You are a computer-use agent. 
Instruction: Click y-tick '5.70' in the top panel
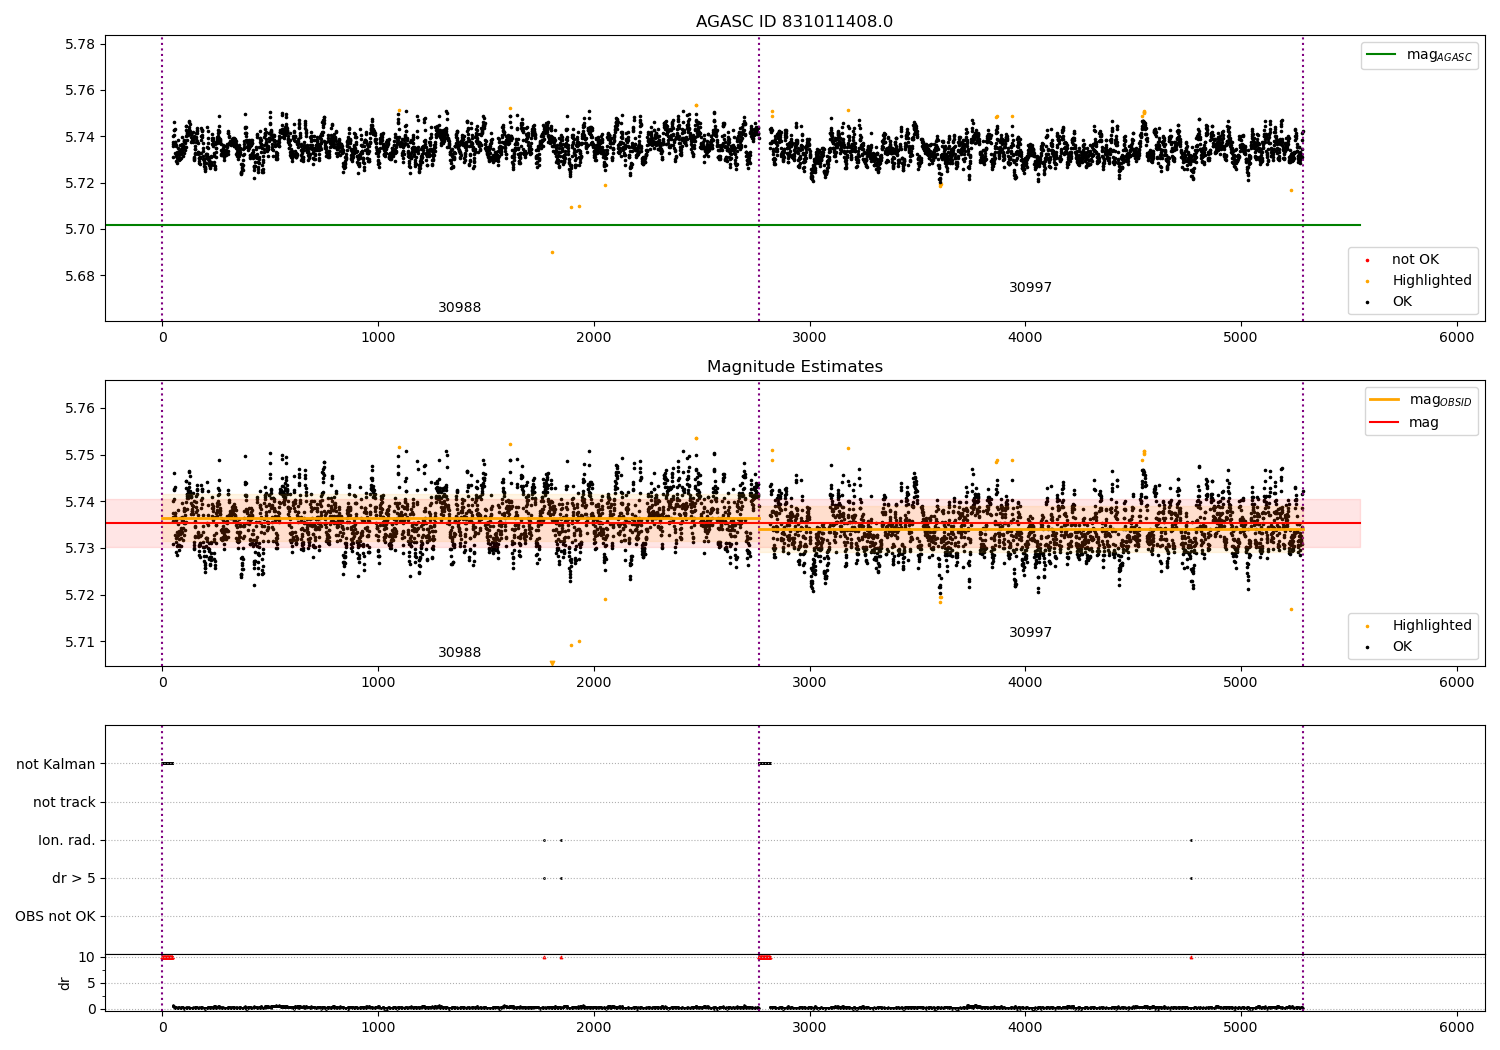(x=80, y=229)
